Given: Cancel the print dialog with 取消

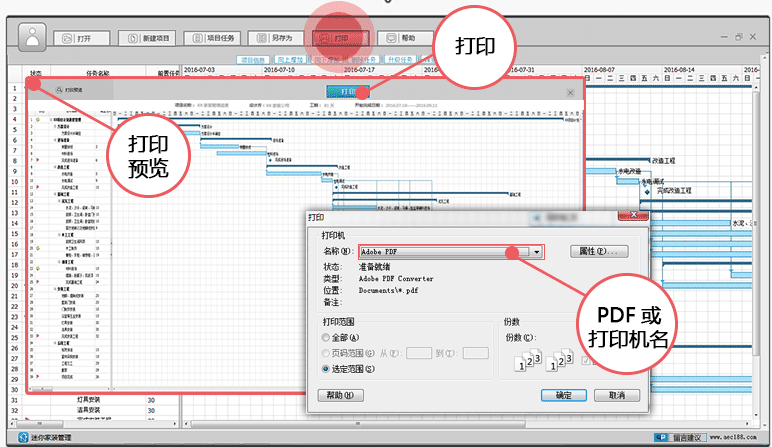Looking at the screenshot, I should [617, 395].
